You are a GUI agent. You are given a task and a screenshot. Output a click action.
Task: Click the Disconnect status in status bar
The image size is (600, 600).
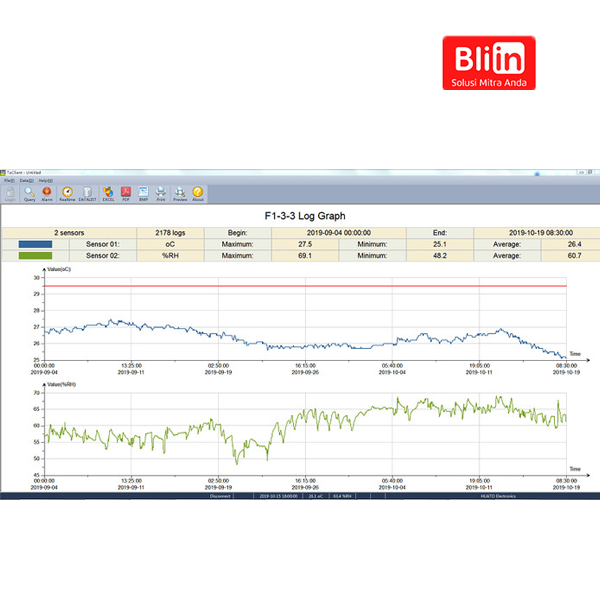pyautogui.click(x=222, y=494)
